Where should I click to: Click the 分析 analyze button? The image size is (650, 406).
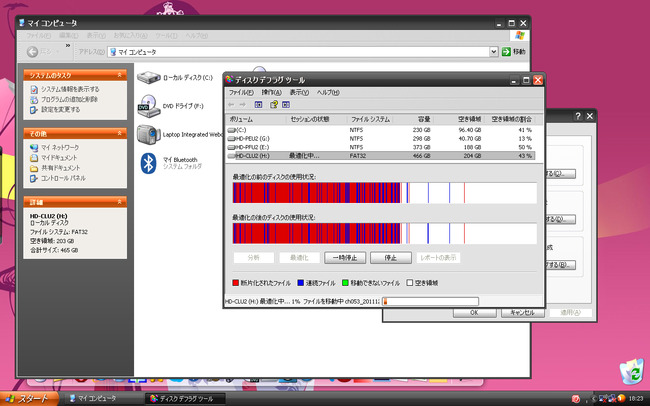coord(254,258)
